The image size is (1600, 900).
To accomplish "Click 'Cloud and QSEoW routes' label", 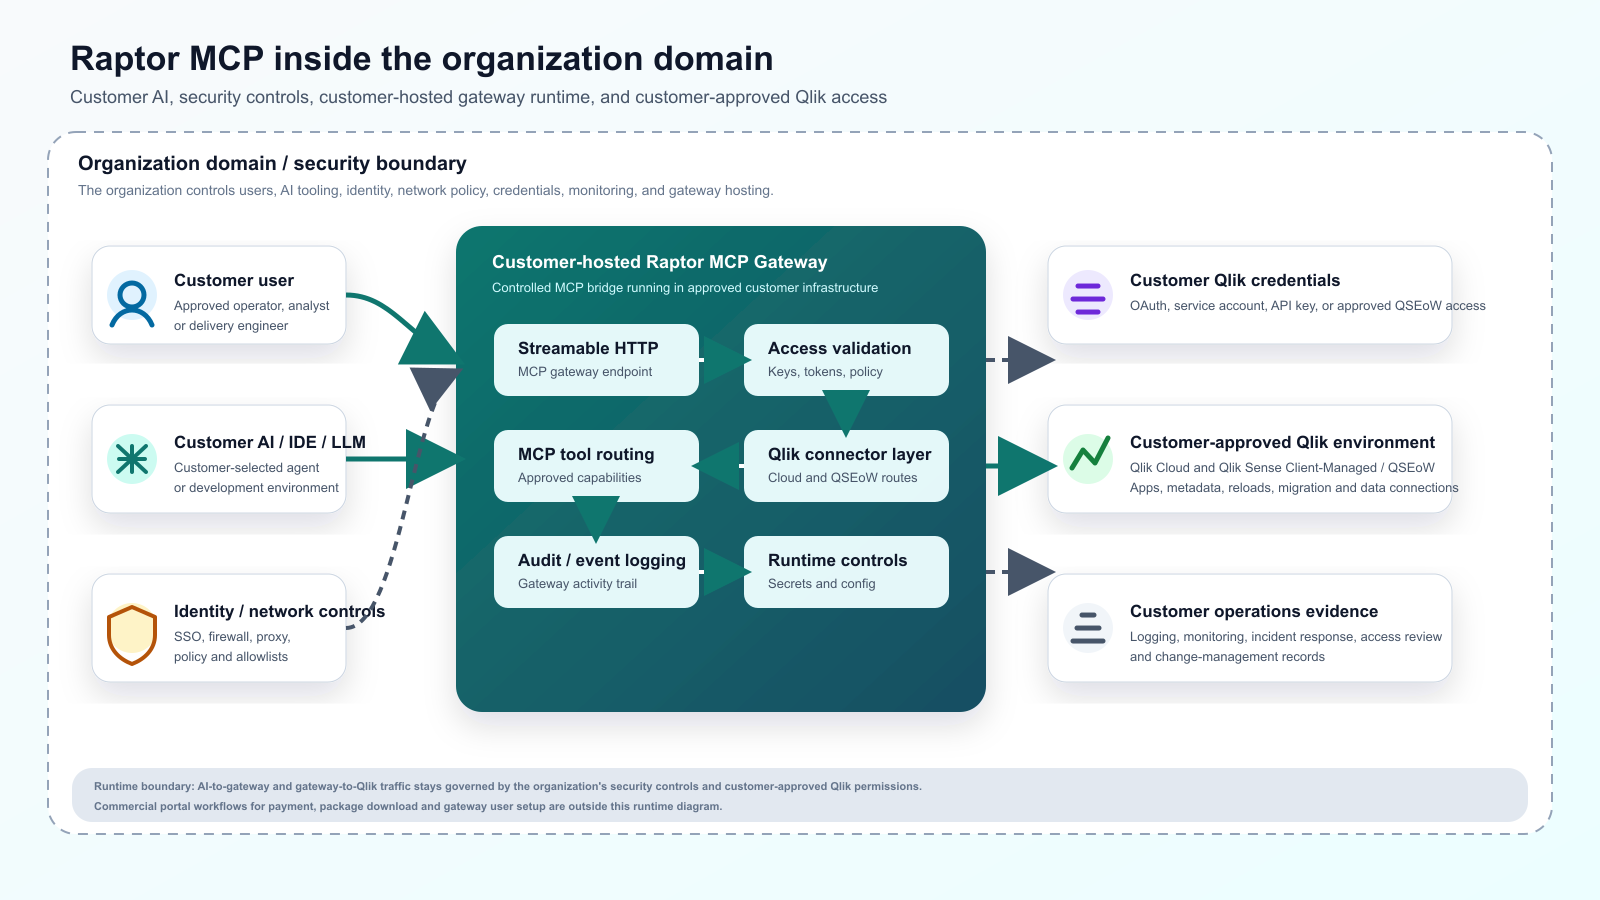I will (843, 478).
